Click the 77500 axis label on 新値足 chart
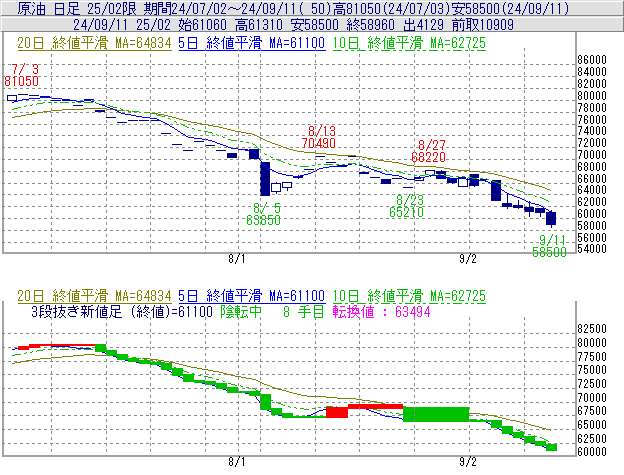The width and height of the screenshot is (624, 475). tap(592, 356)
